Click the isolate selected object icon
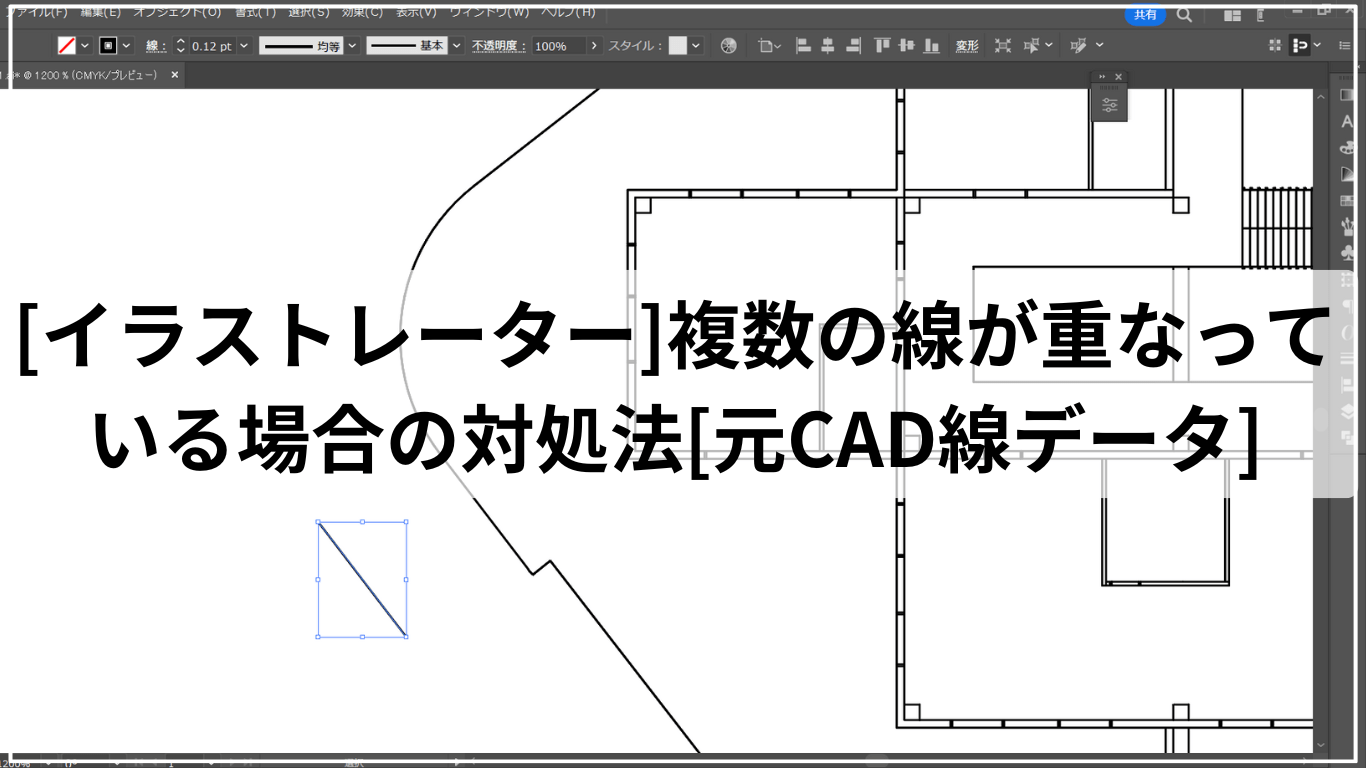Screen dimensions: 1366x768 point(1003,46)
